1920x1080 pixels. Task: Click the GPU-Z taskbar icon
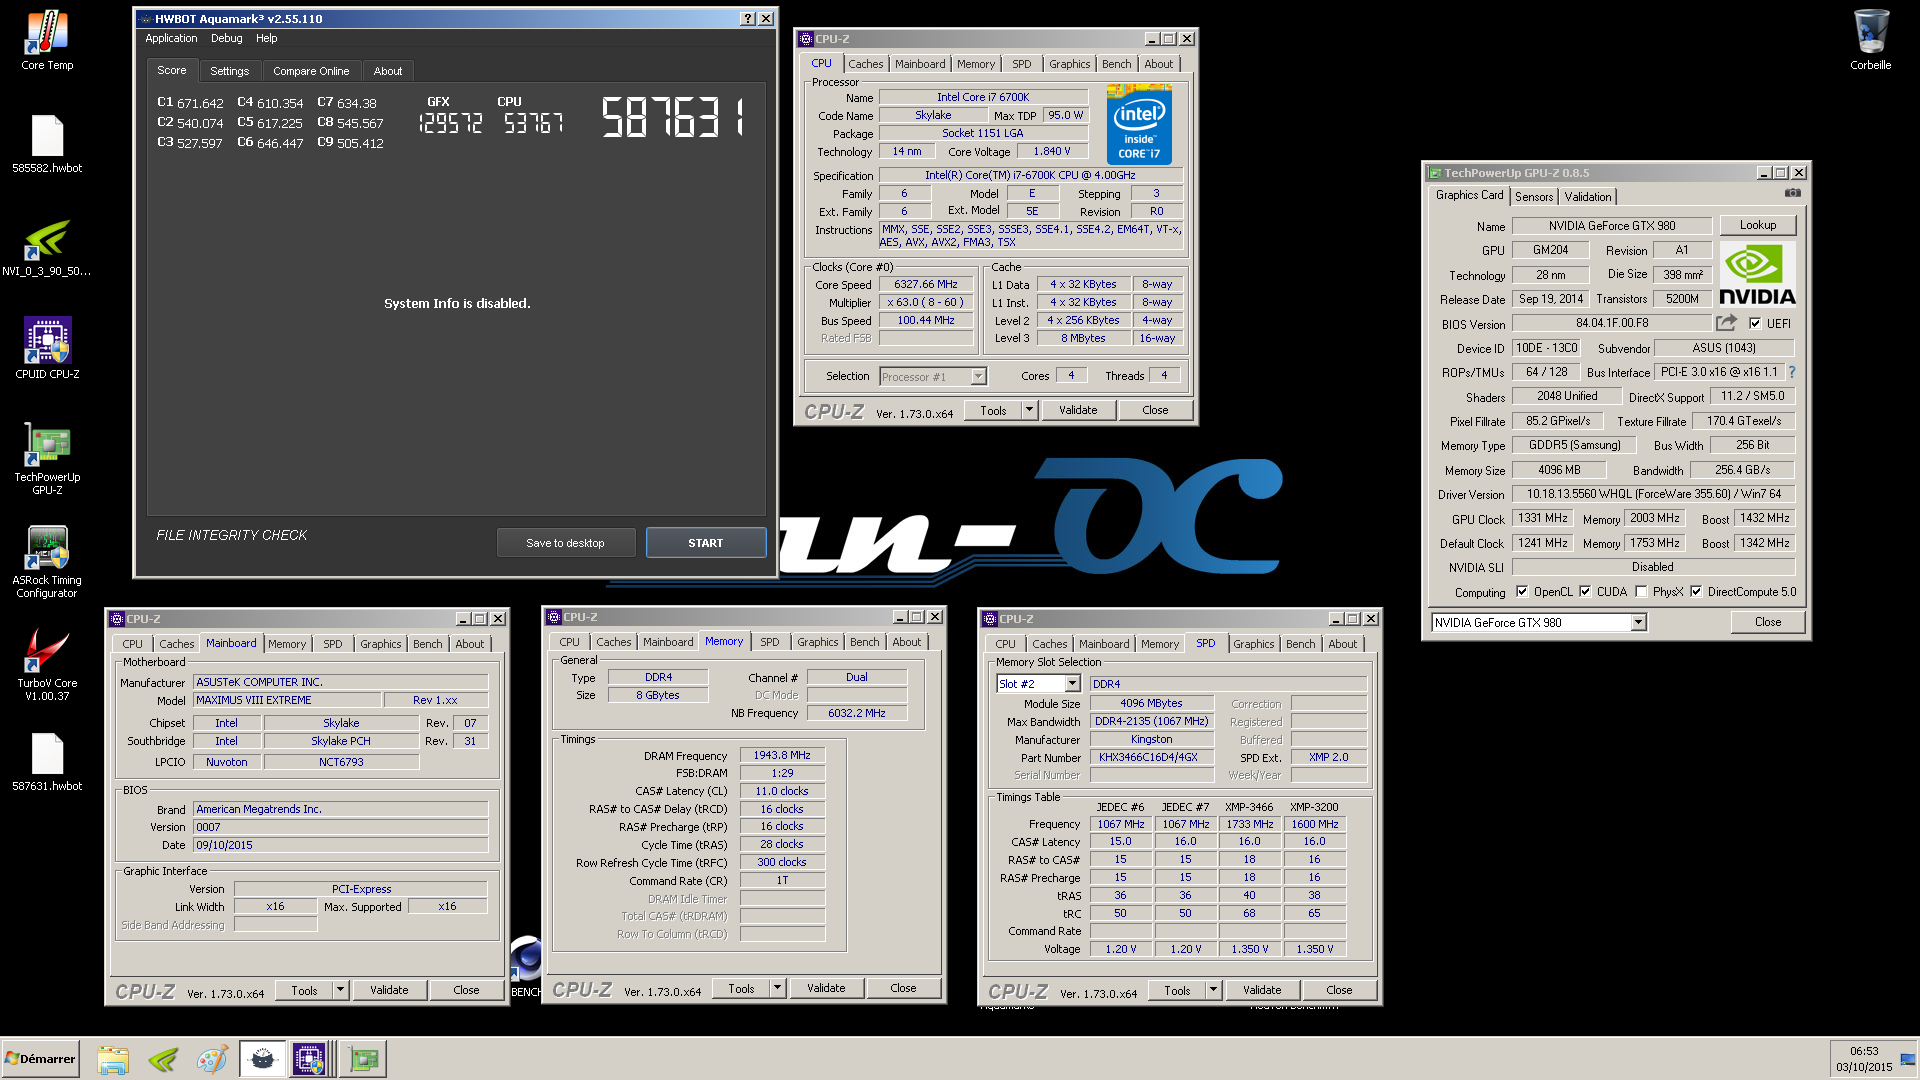pos(364,1059)
